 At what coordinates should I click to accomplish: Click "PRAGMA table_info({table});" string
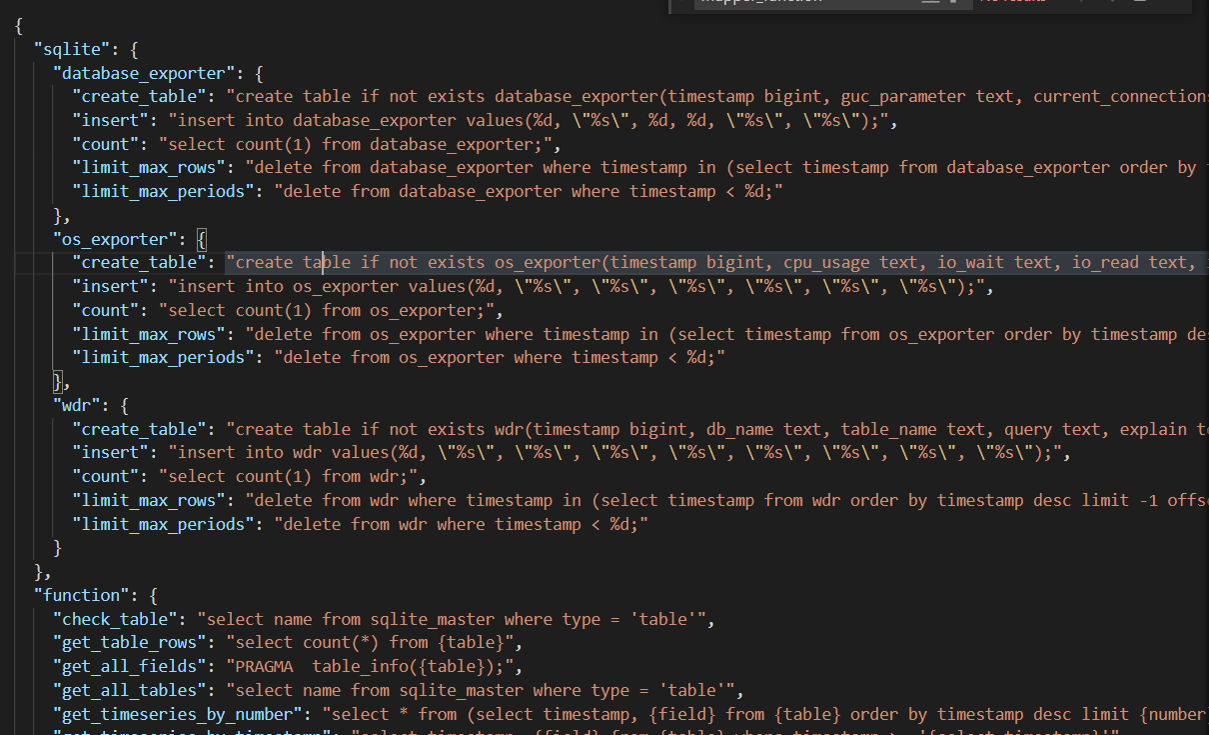pos(369,666)
